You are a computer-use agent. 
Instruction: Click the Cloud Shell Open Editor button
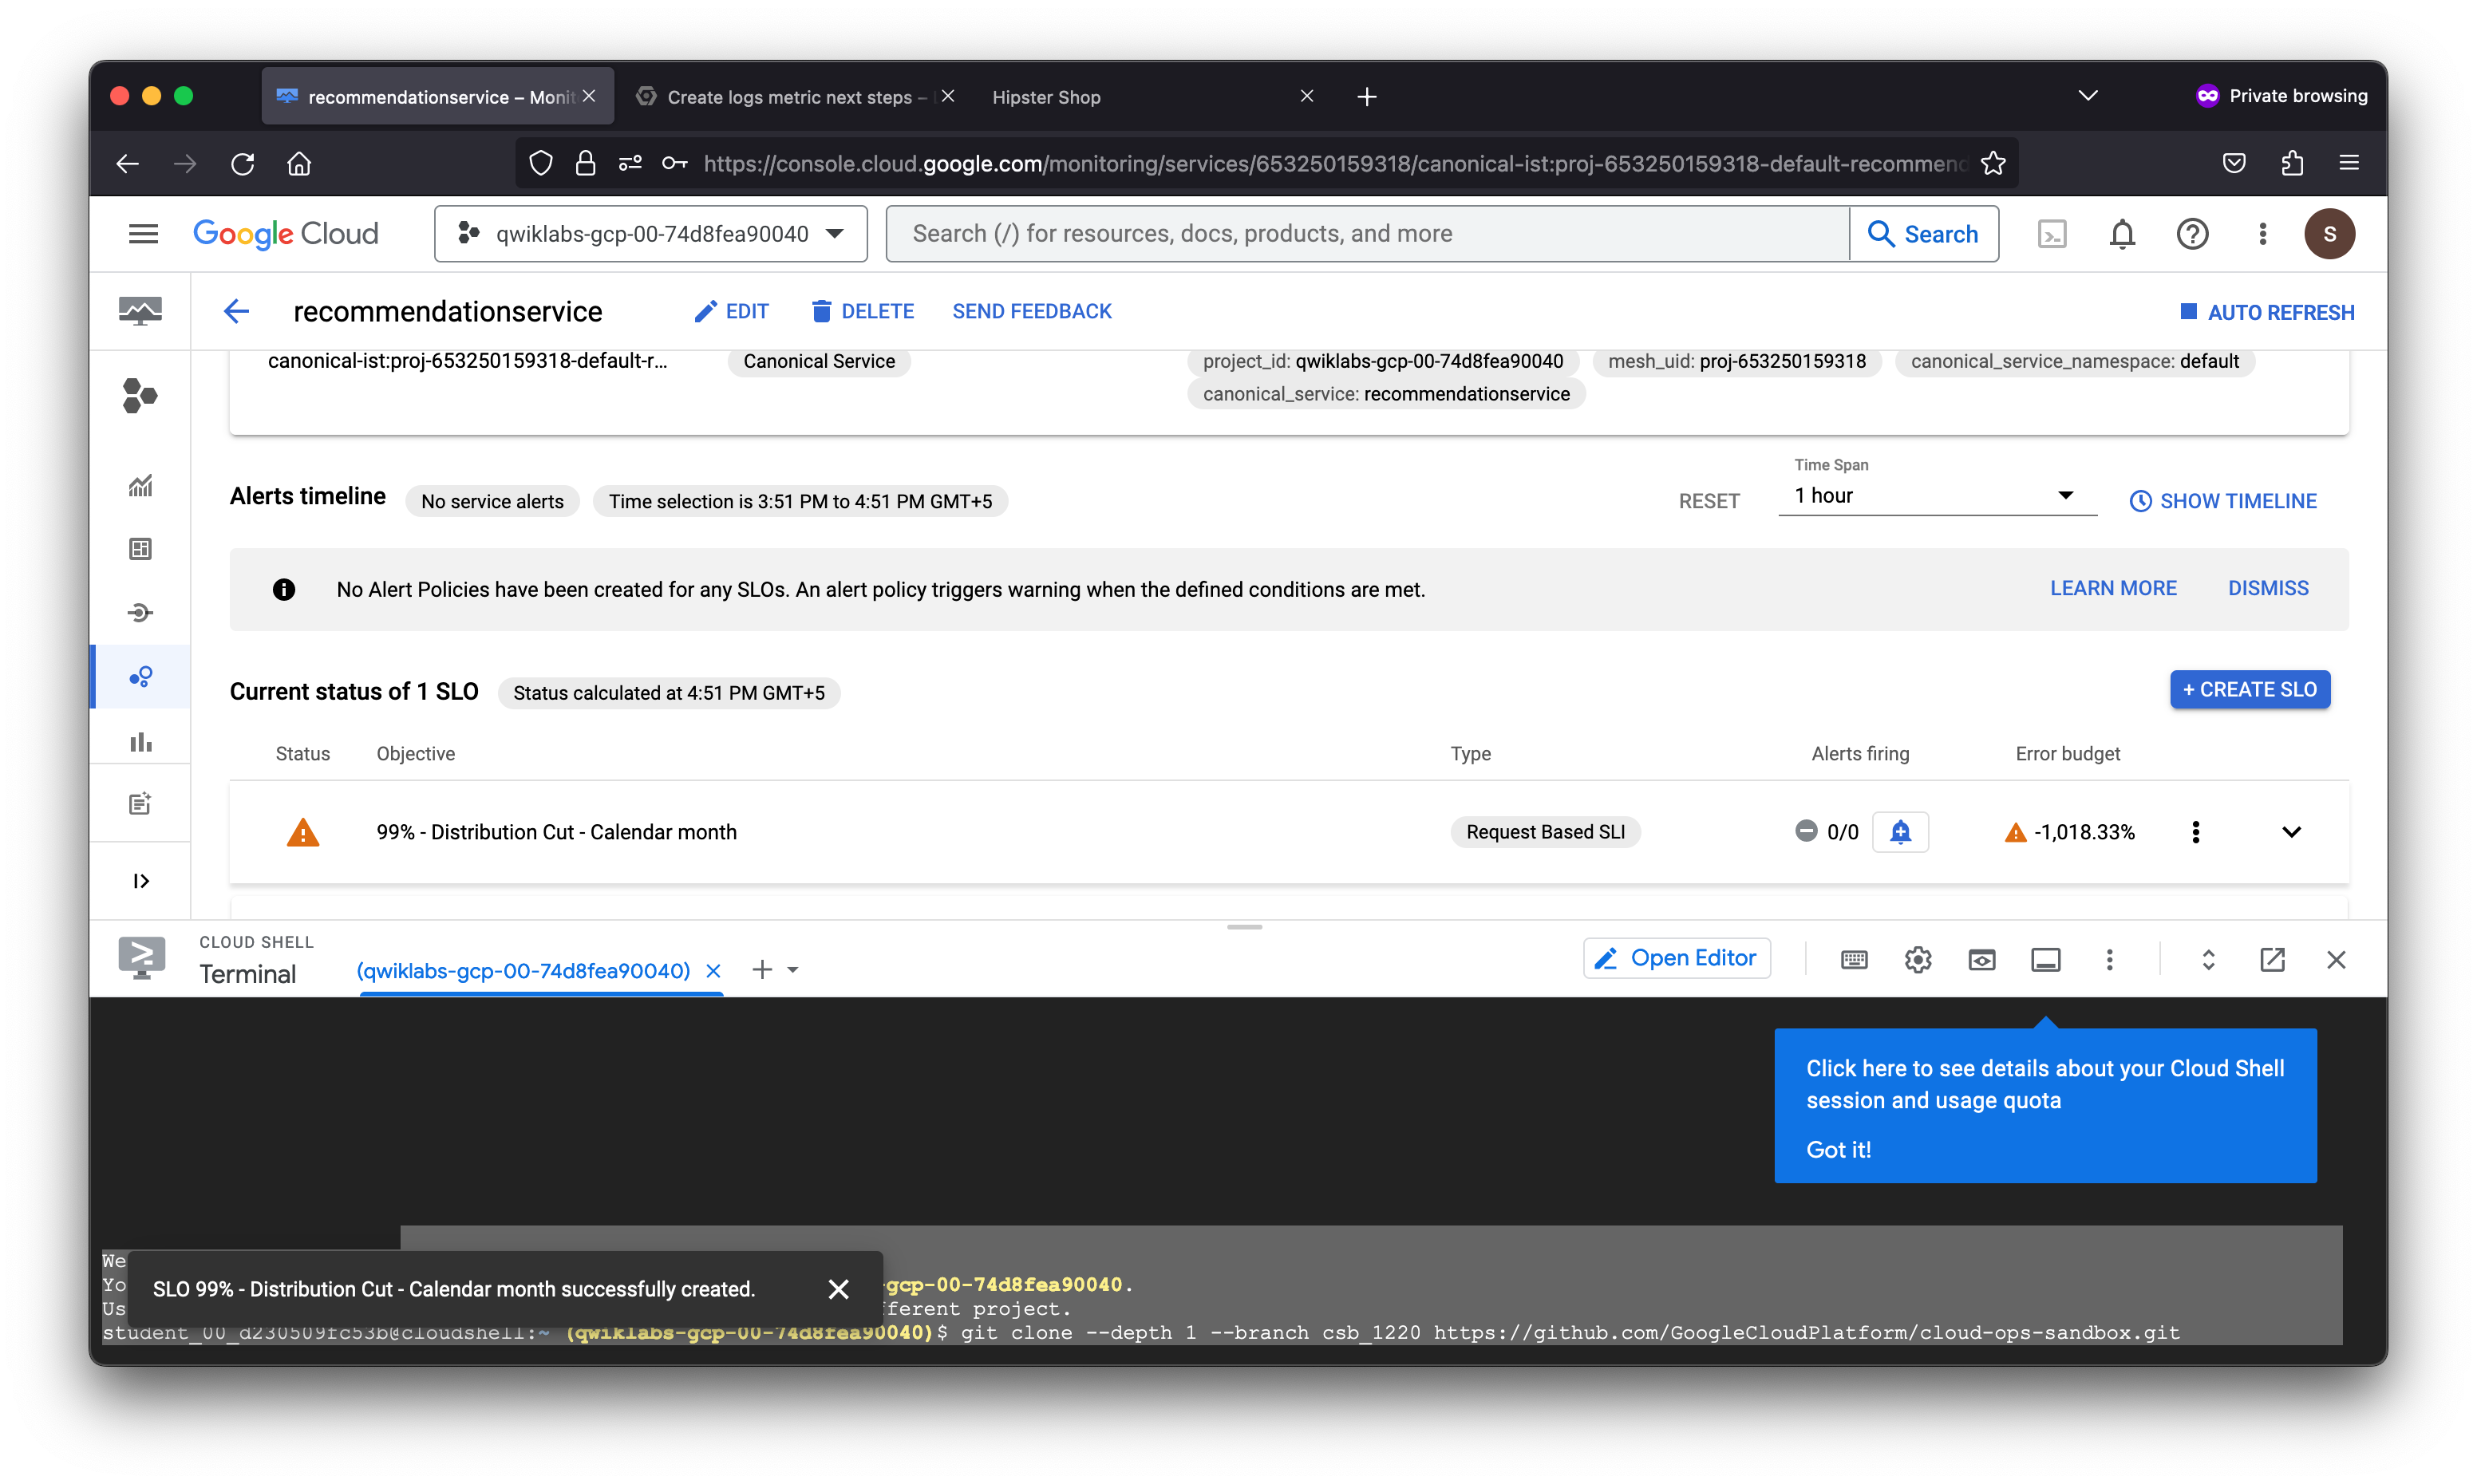[x=1678, y=957]
